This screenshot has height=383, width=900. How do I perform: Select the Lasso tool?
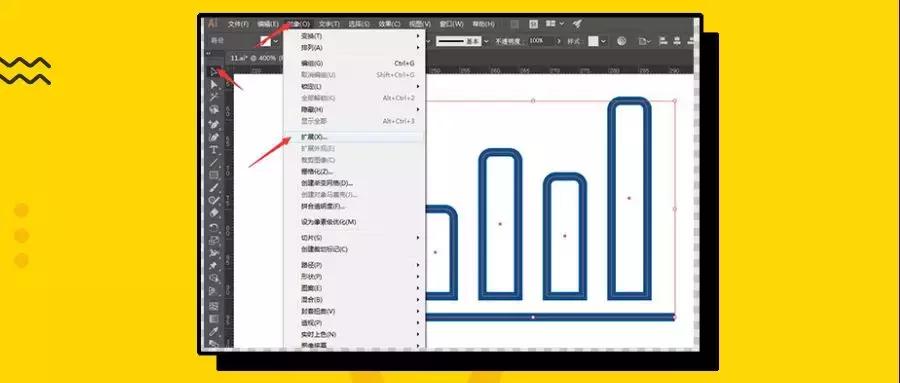pyautogui.click(x=214, y=110)
